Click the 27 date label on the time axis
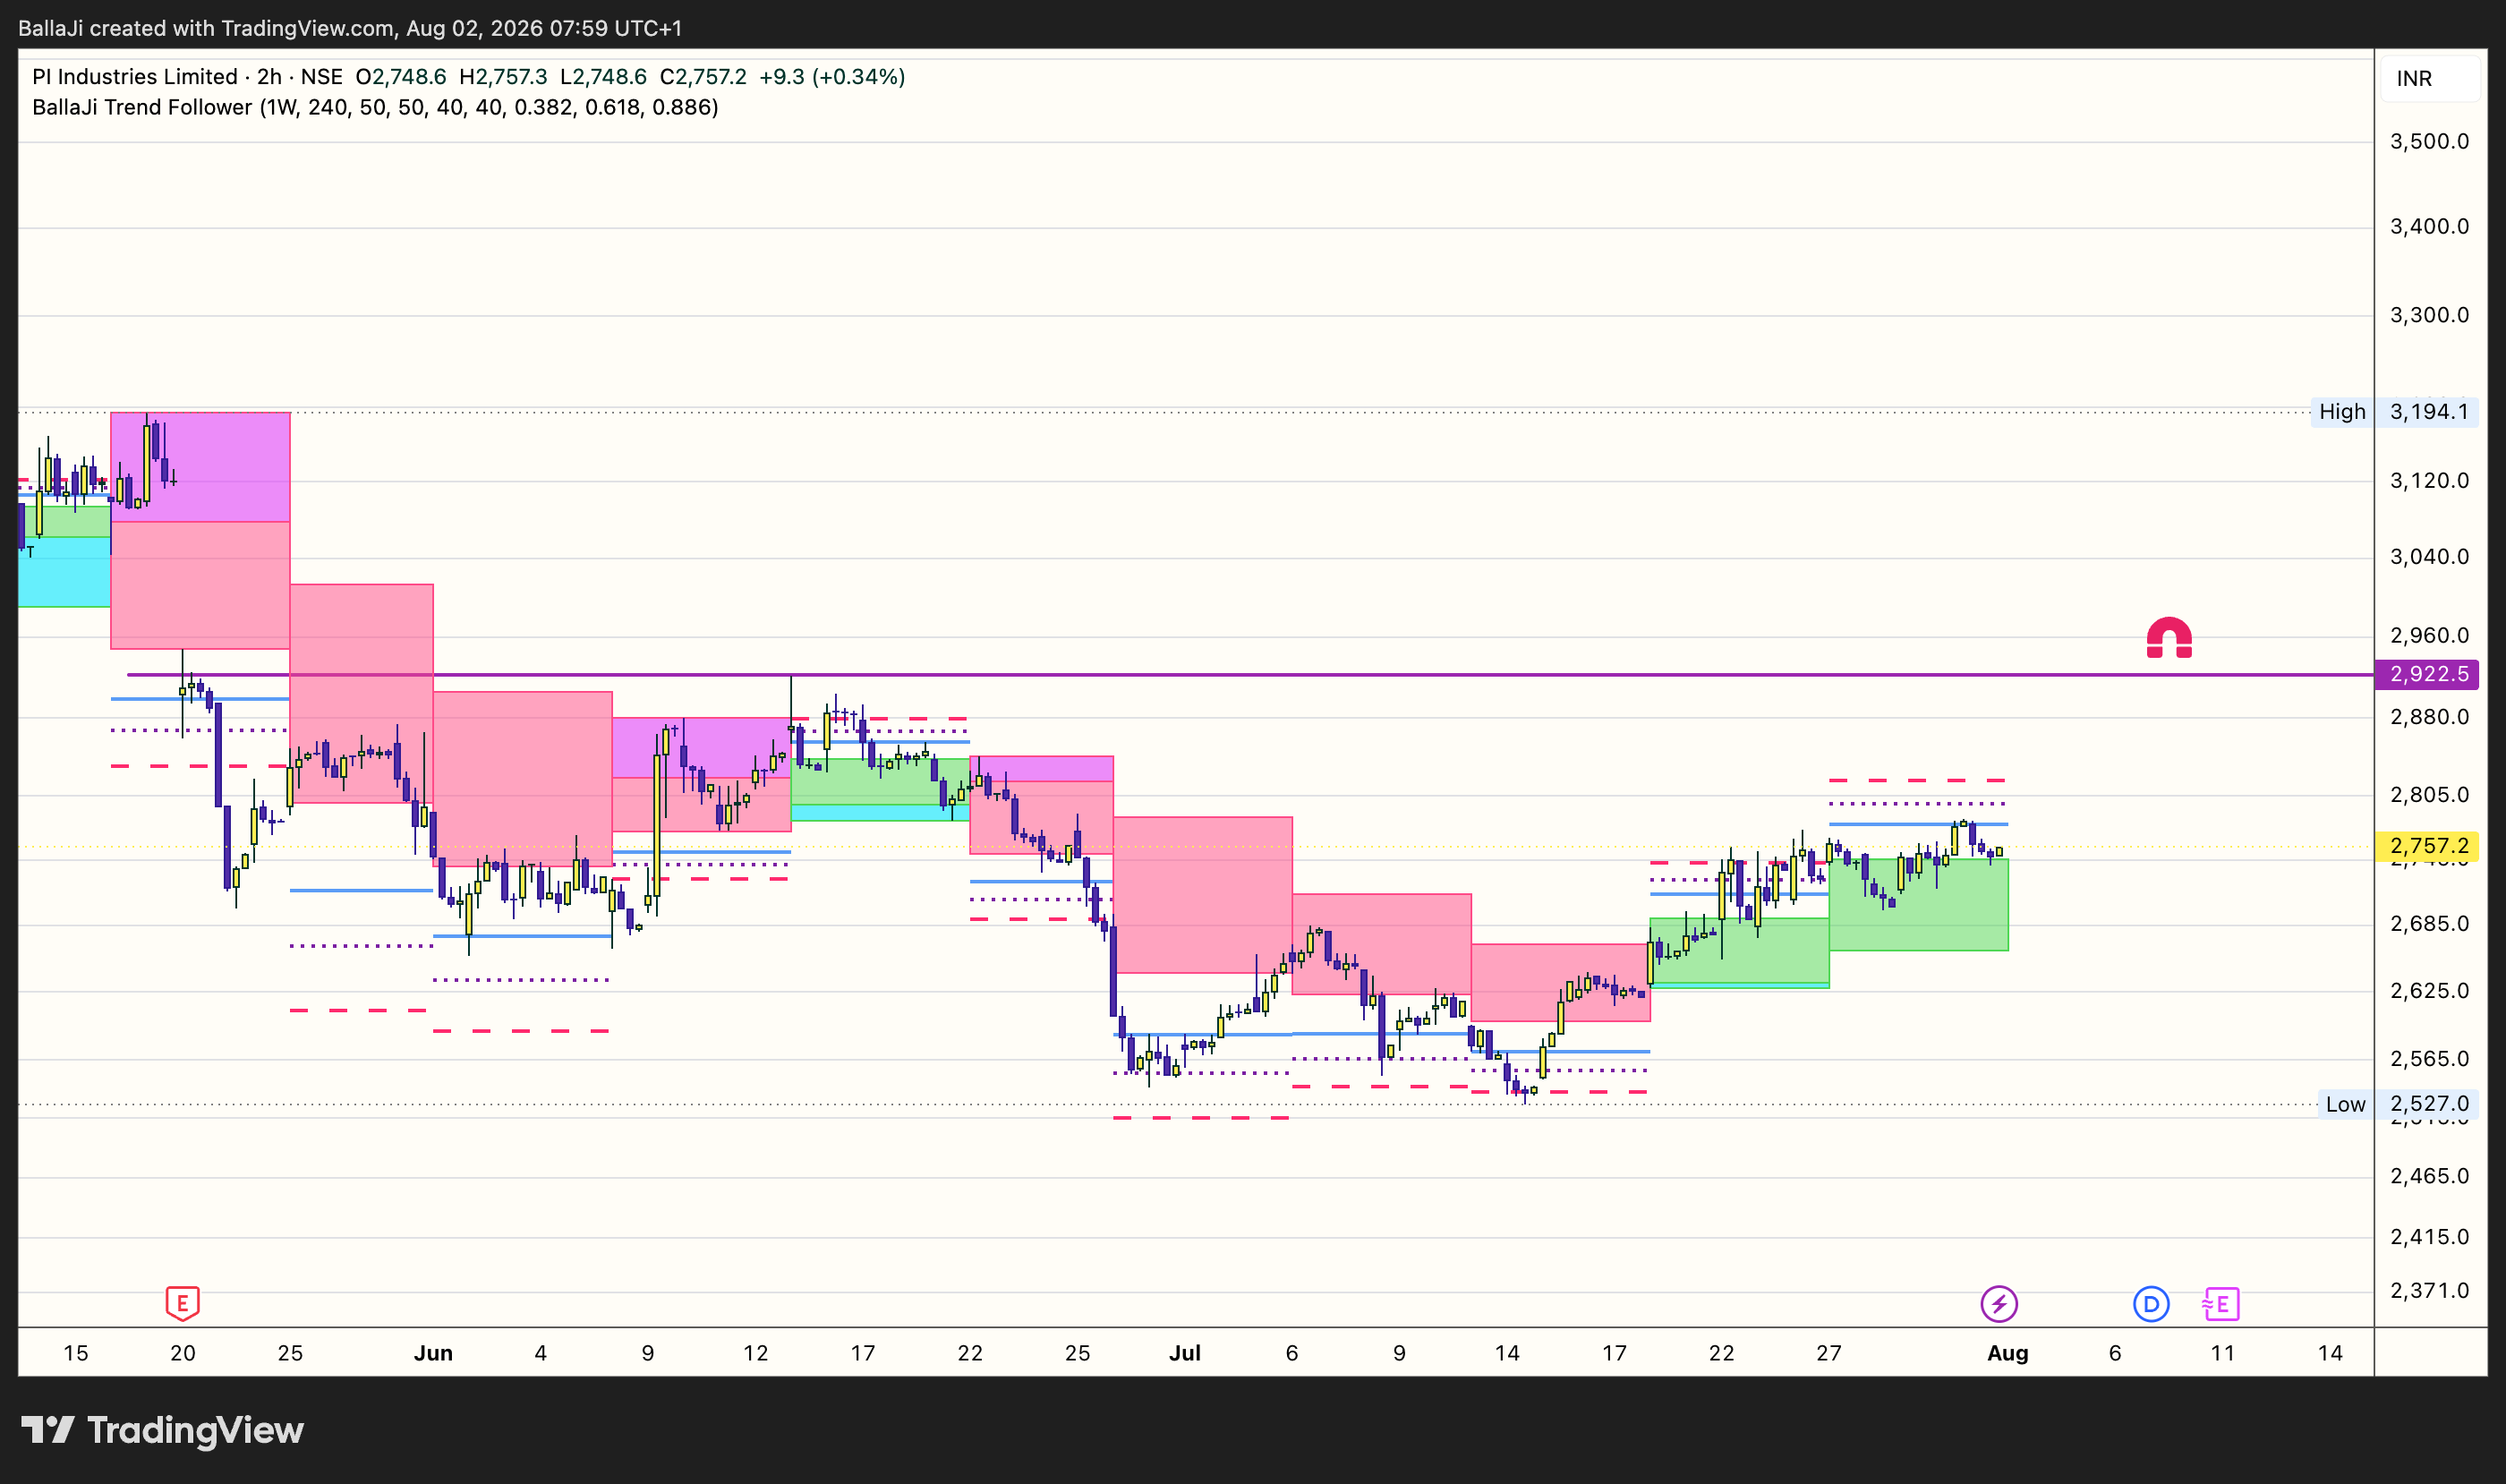This screenshot has height=1484, width=2506. pos(1829,1353)
